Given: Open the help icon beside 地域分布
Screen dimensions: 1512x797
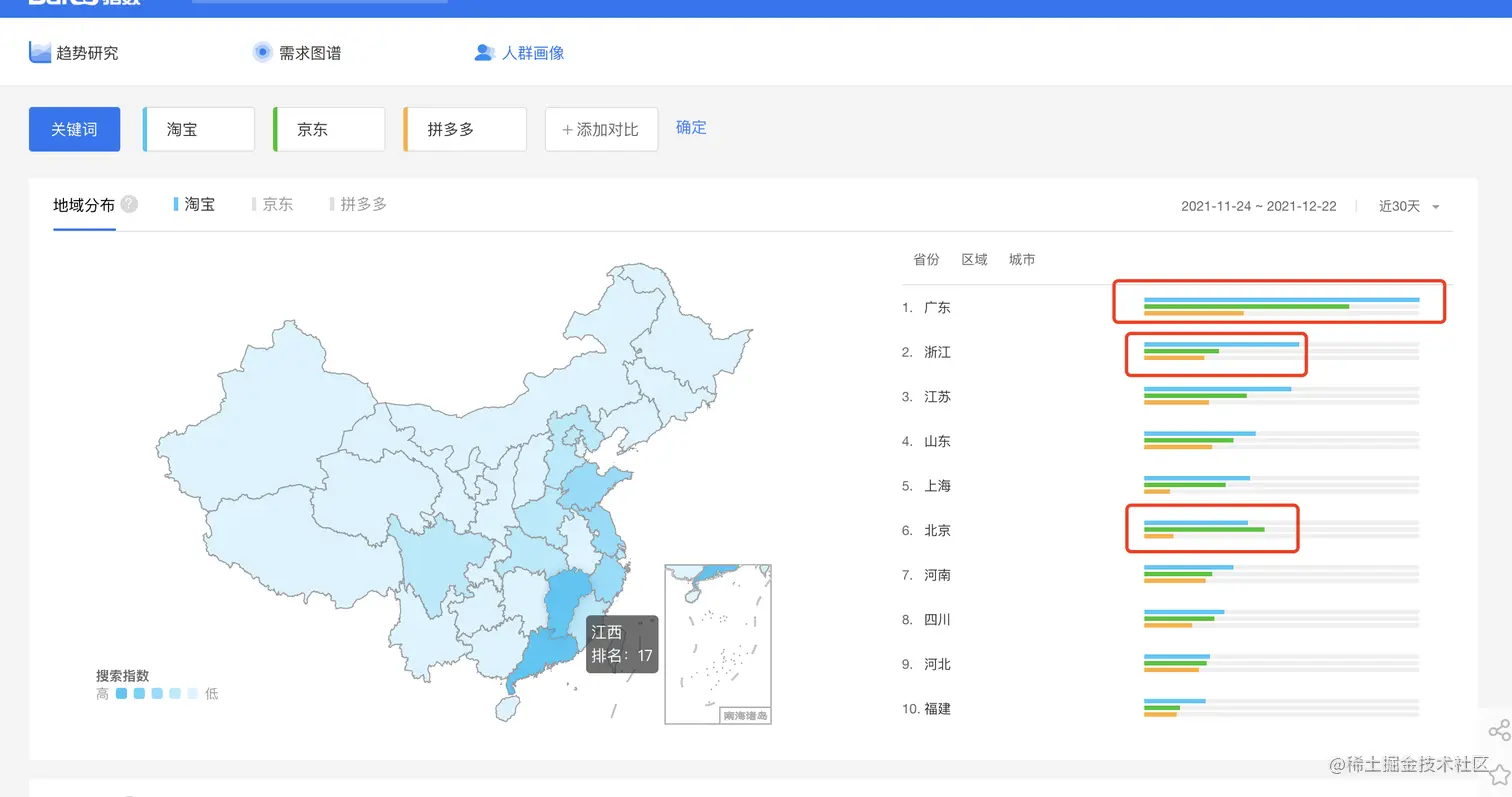Looking at the screenshot, I should coord(129,204).
